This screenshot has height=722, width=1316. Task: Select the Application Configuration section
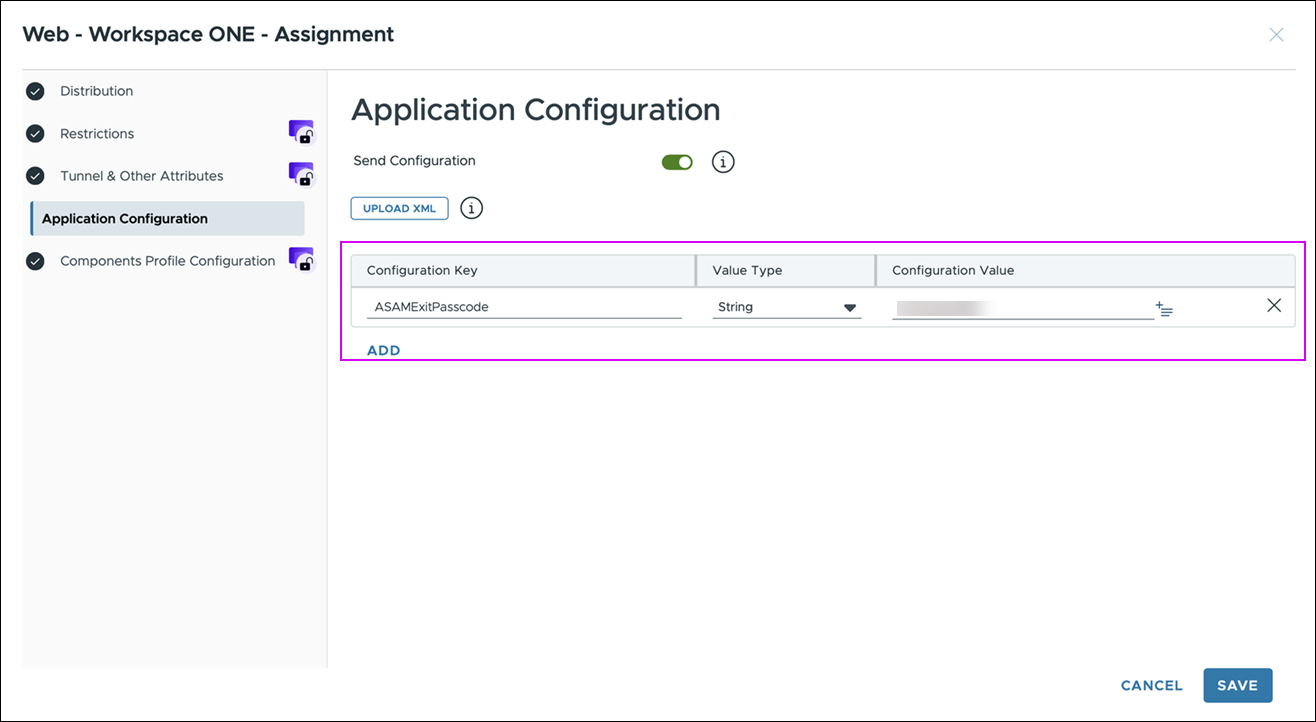pos(167,218)
